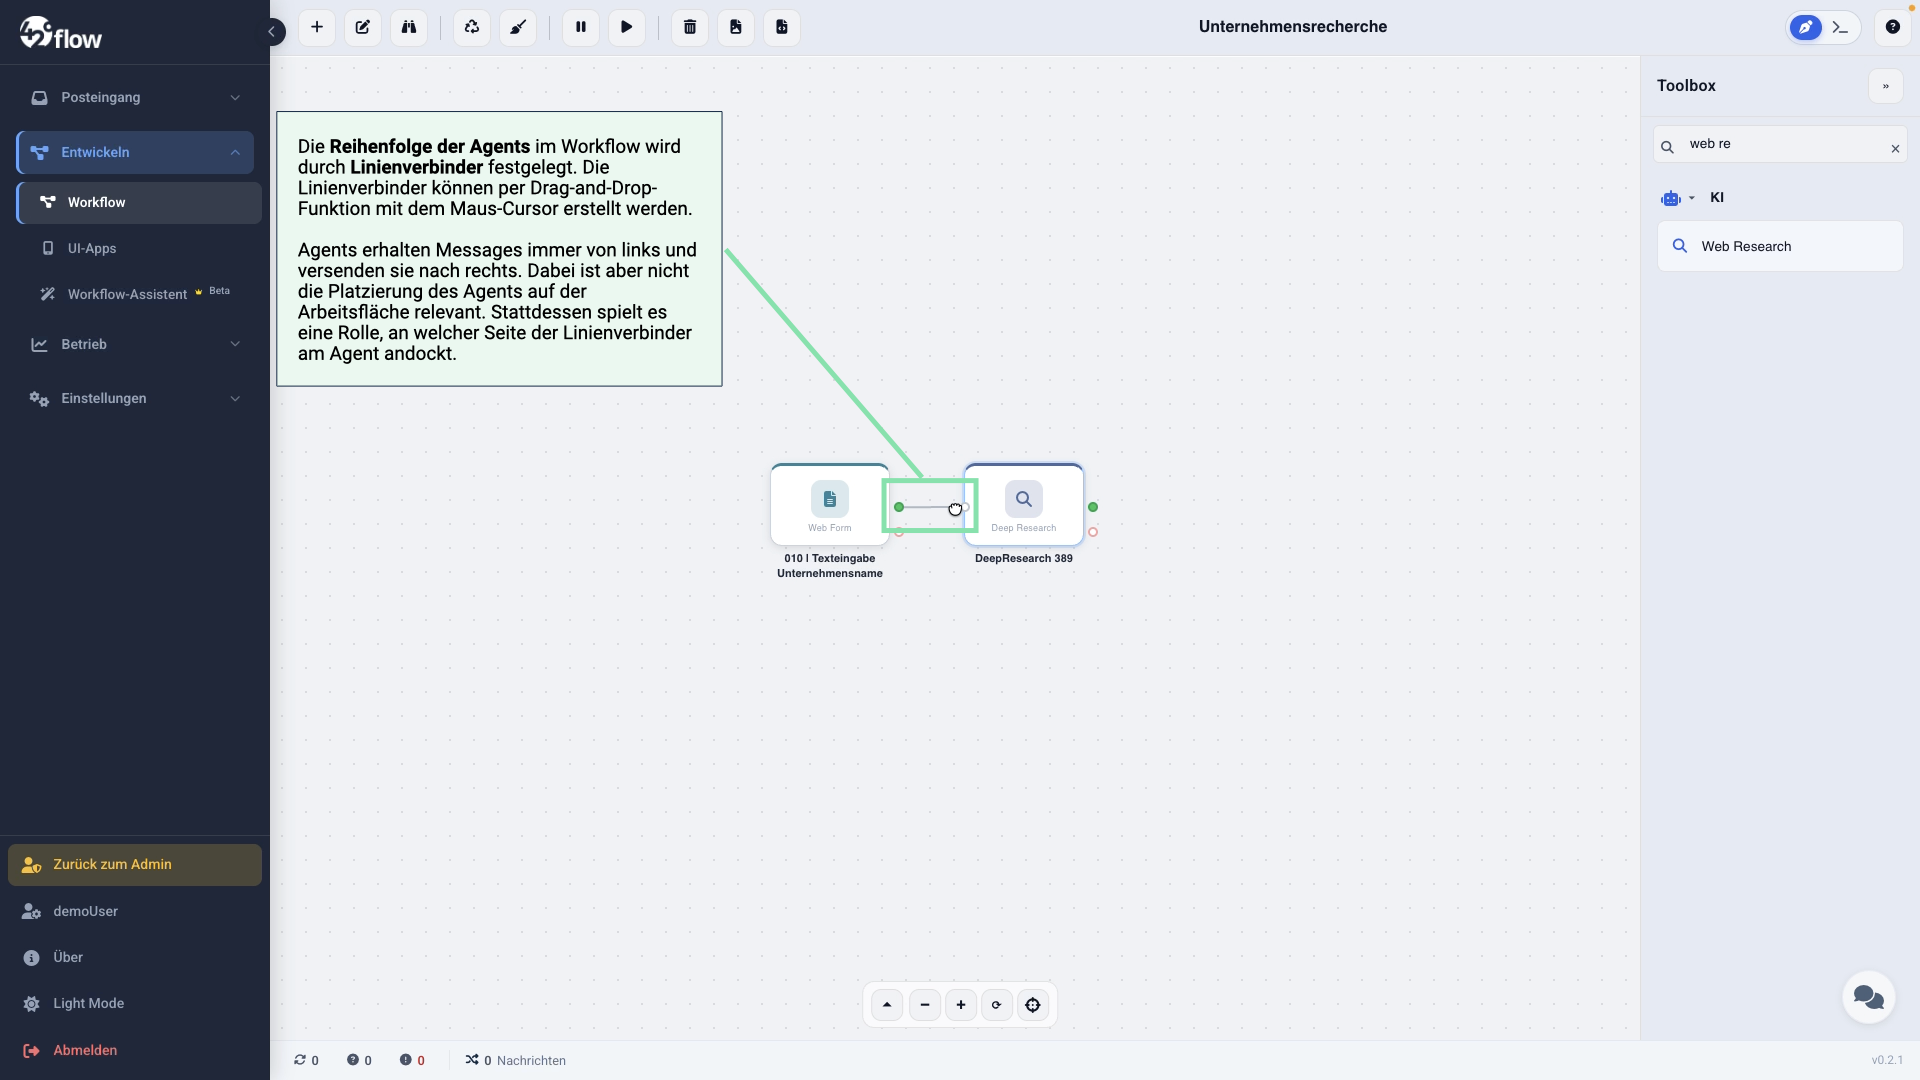Open the Workflow-Assistent Beta item
Viewport: 1920px width, 1080px height.
pyautogui.click(x=127, y=294)
